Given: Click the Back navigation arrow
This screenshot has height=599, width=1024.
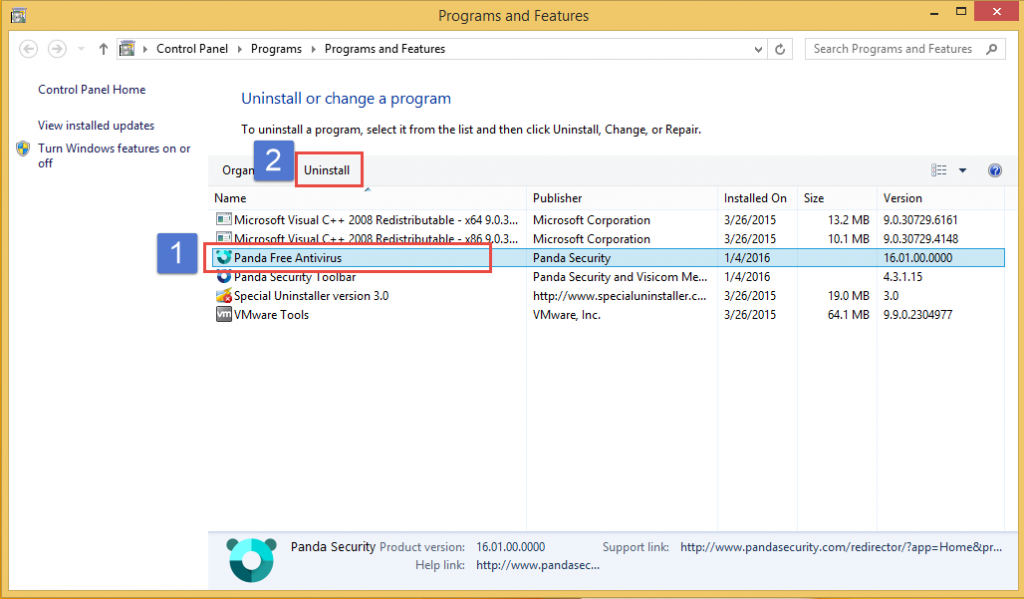Looking at the screenshot, I should point(28,49).
